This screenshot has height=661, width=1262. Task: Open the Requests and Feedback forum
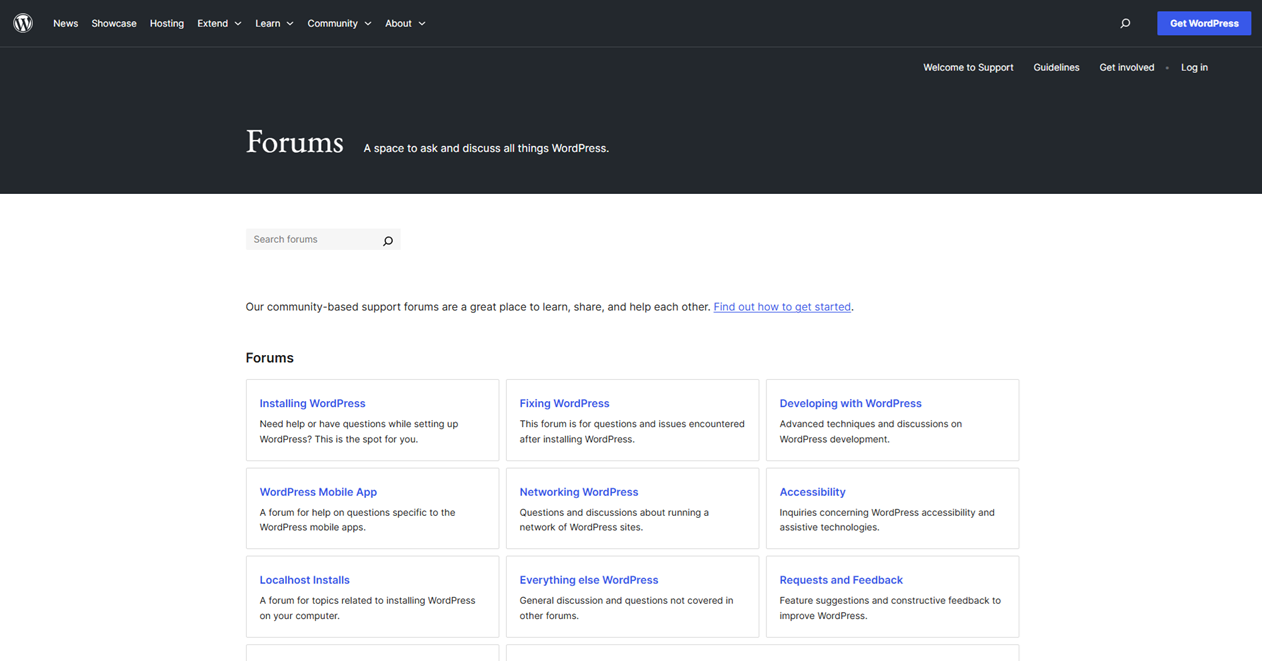[841, 580]
